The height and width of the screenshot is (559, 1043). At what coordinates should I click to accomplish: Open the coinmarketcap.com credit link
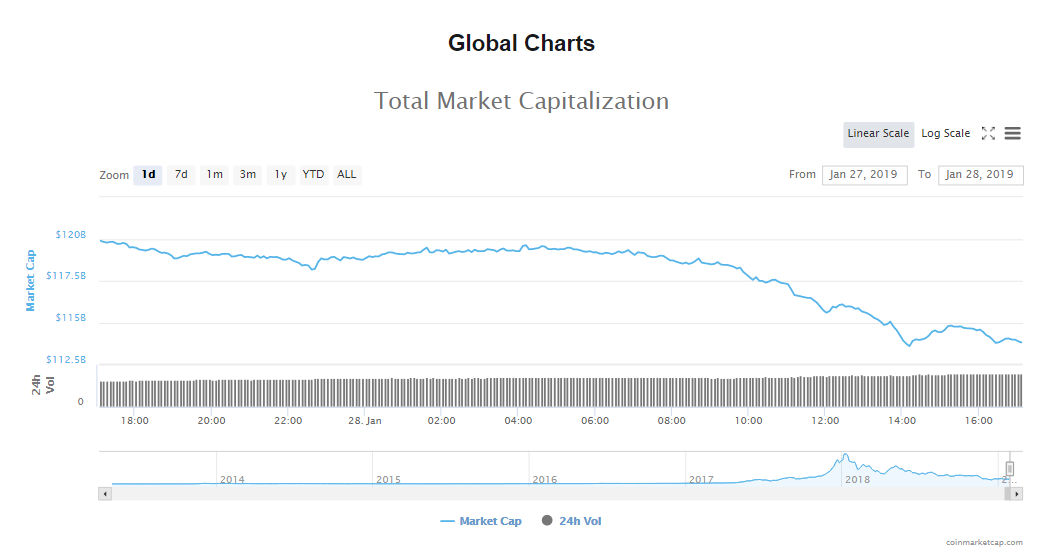[984, 542]
